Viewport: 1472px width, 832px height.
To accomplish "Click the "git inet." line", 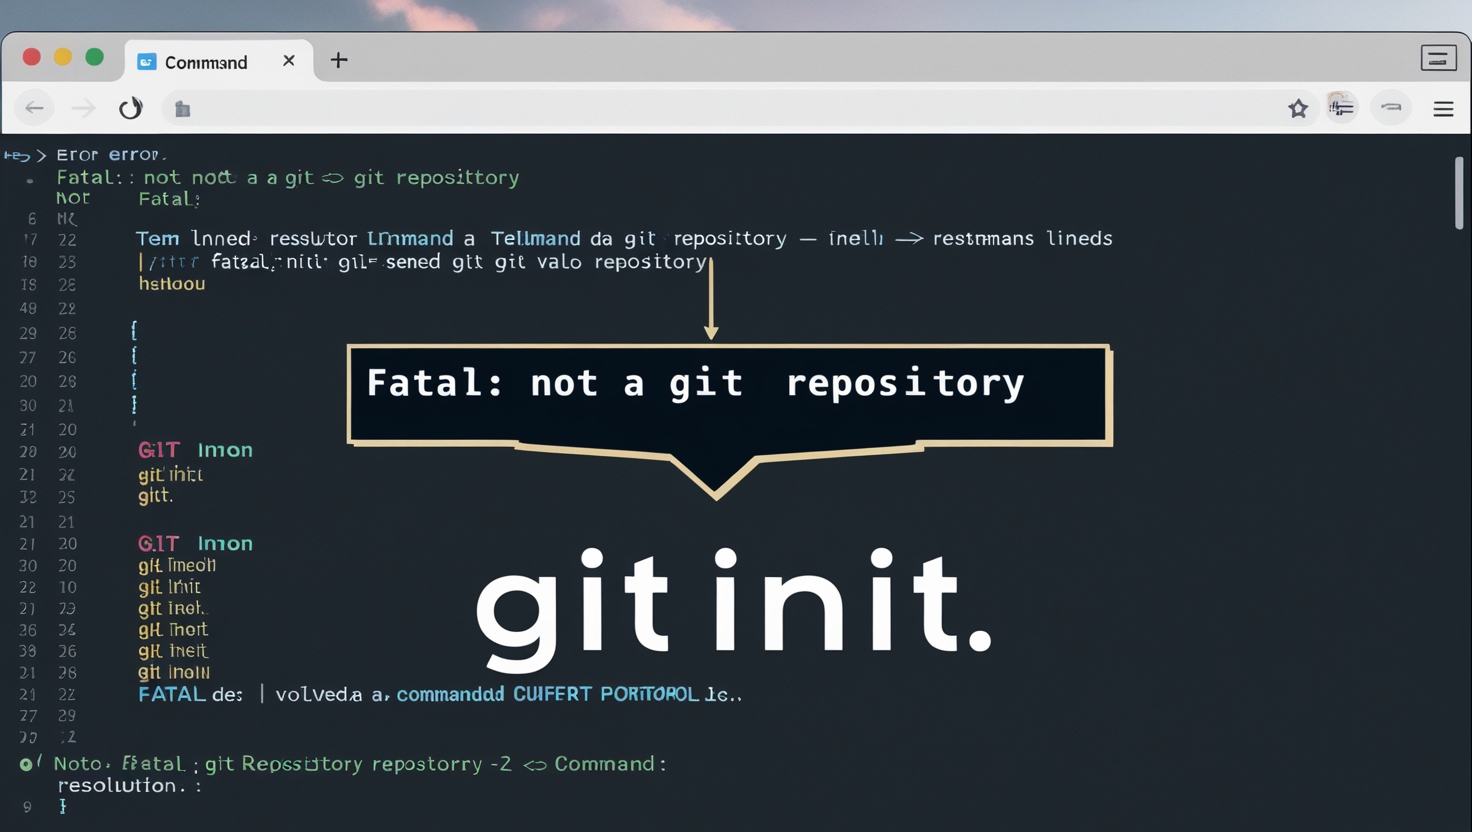I will (172, 608).
